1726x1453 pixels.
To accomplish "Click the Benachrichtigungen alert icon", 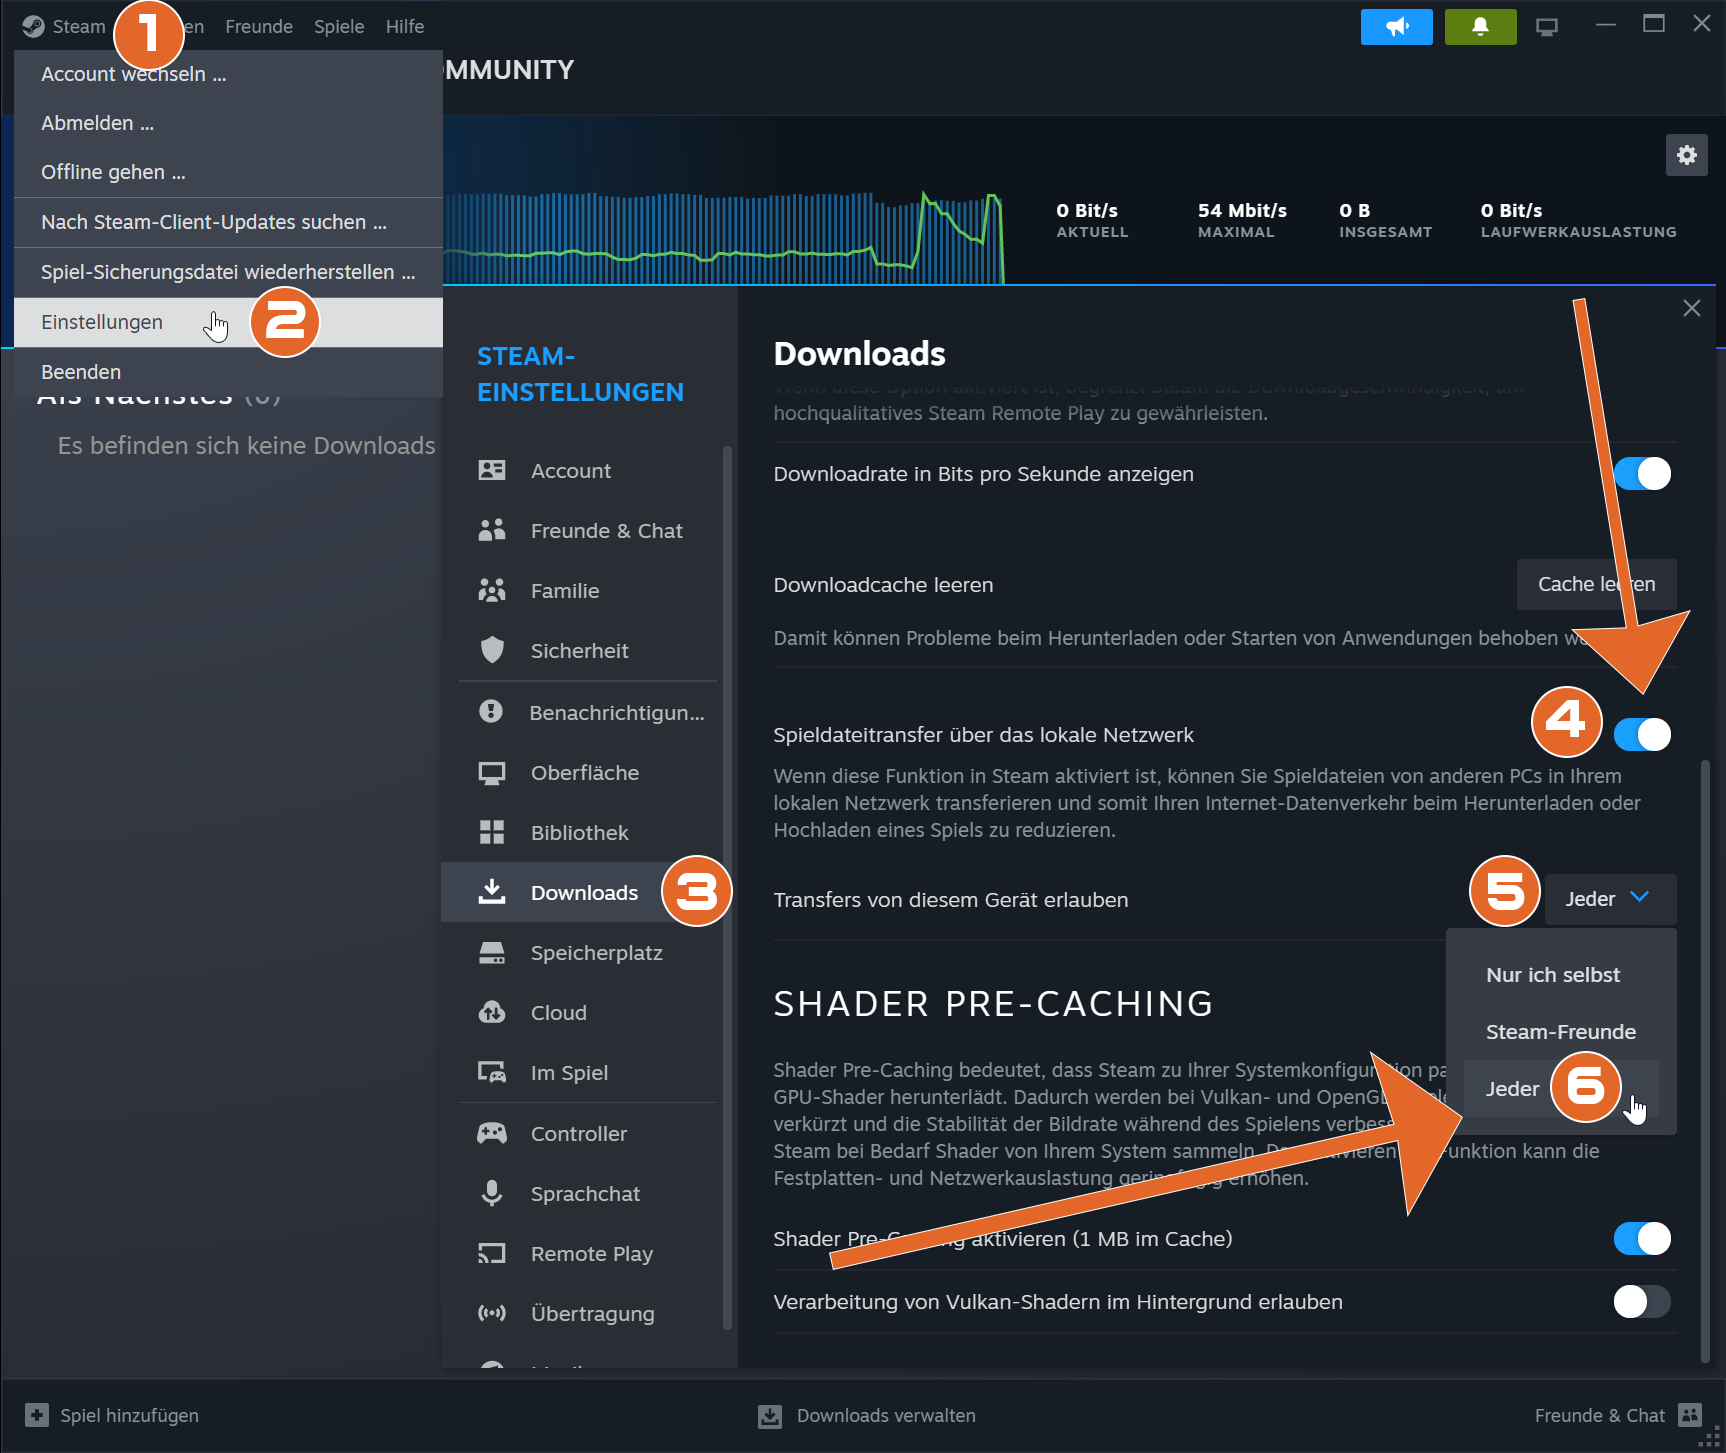I will (491, 711).
